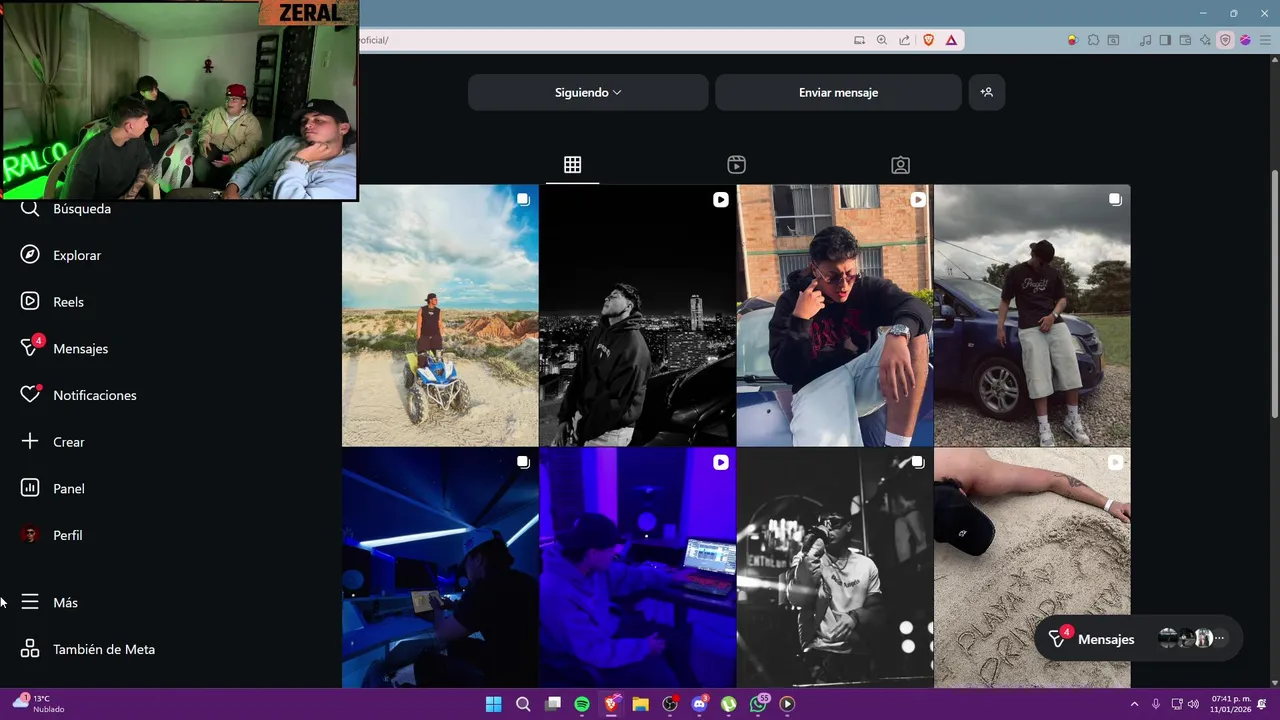Click the music note toolbar icon
Screen dimensions: 1280x720
1145,40
